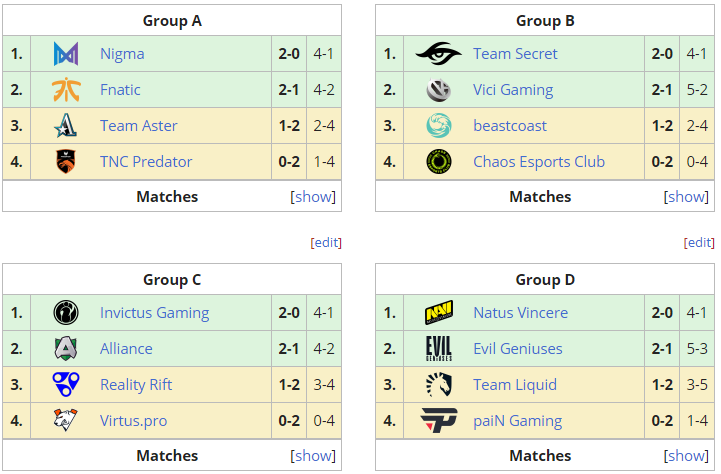Image resolution: width=721 pixels, height=474 pixels.
Task: Show Group A matches
Action: (x=313, y=197)
